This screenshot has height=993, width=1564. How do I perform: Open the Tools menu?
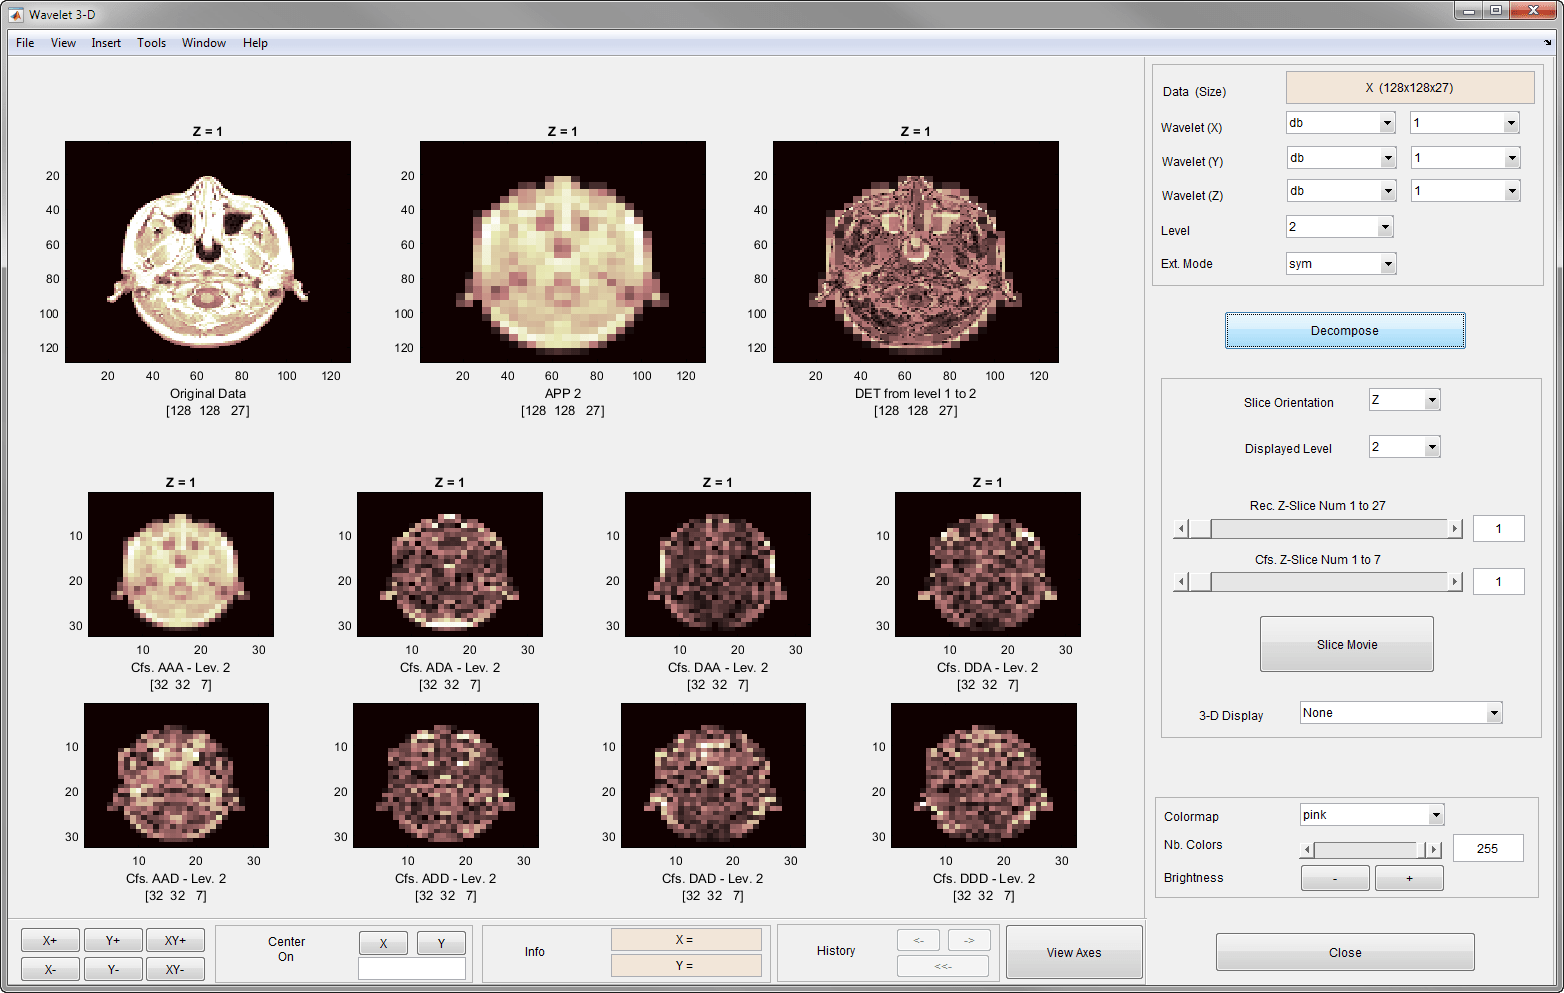[151, 43]
